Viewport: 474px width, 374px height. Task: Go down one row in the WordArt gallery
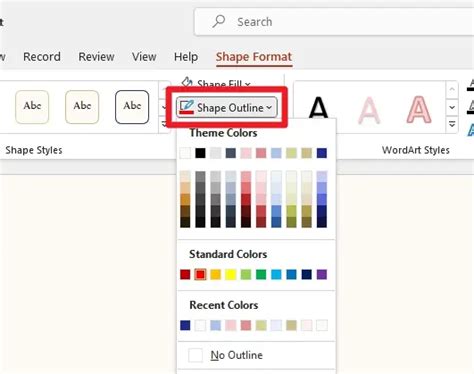tap(452, 107)
